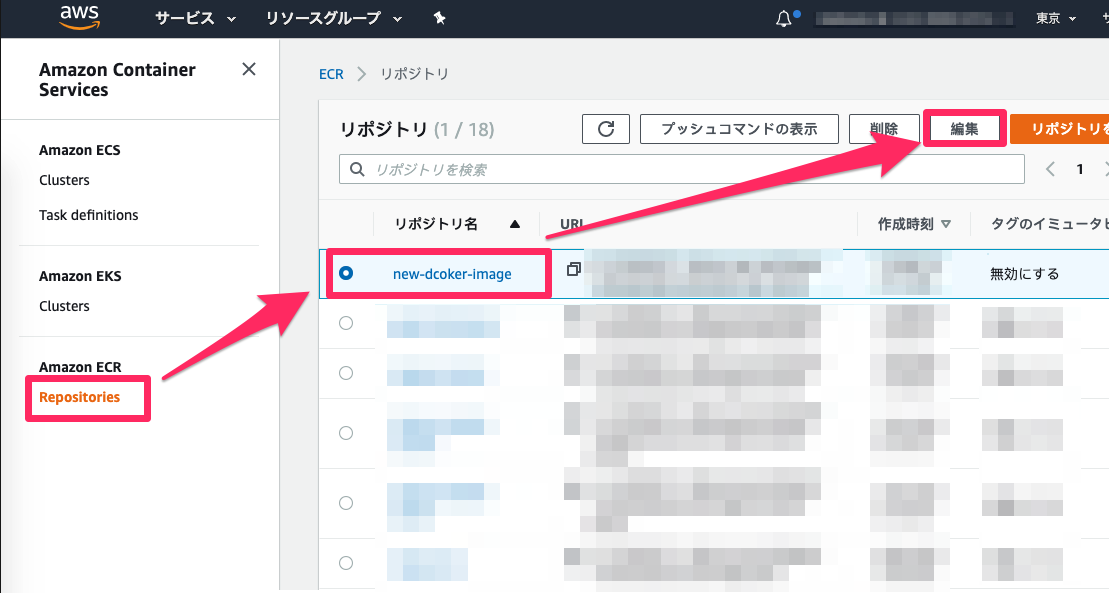
Task: Click the 編集 button
Action: (964, 129)
